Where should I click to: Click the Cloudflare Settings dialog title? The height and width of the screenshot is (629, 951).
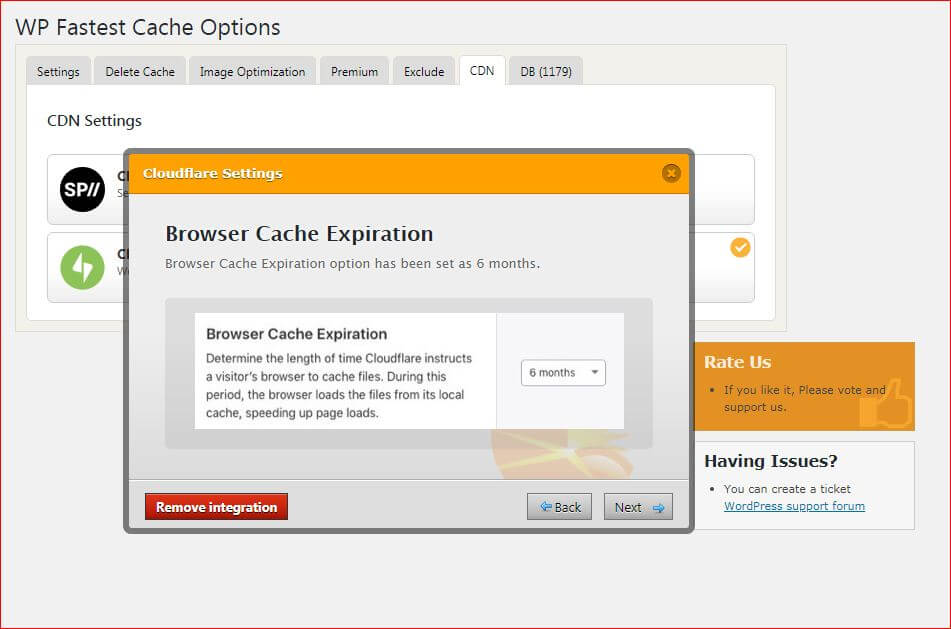213,173
